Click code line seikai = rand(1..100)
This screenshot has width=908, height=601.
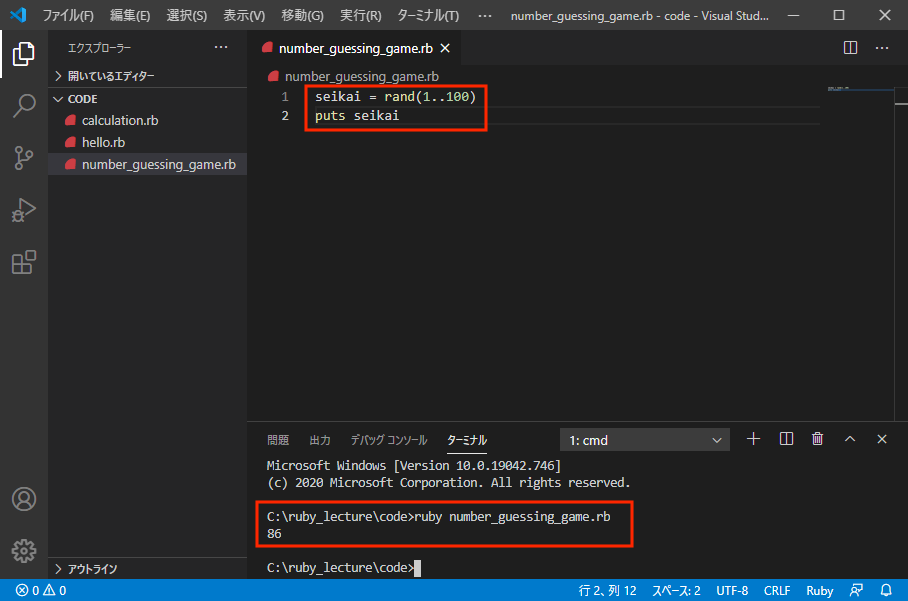pos(395,97)
